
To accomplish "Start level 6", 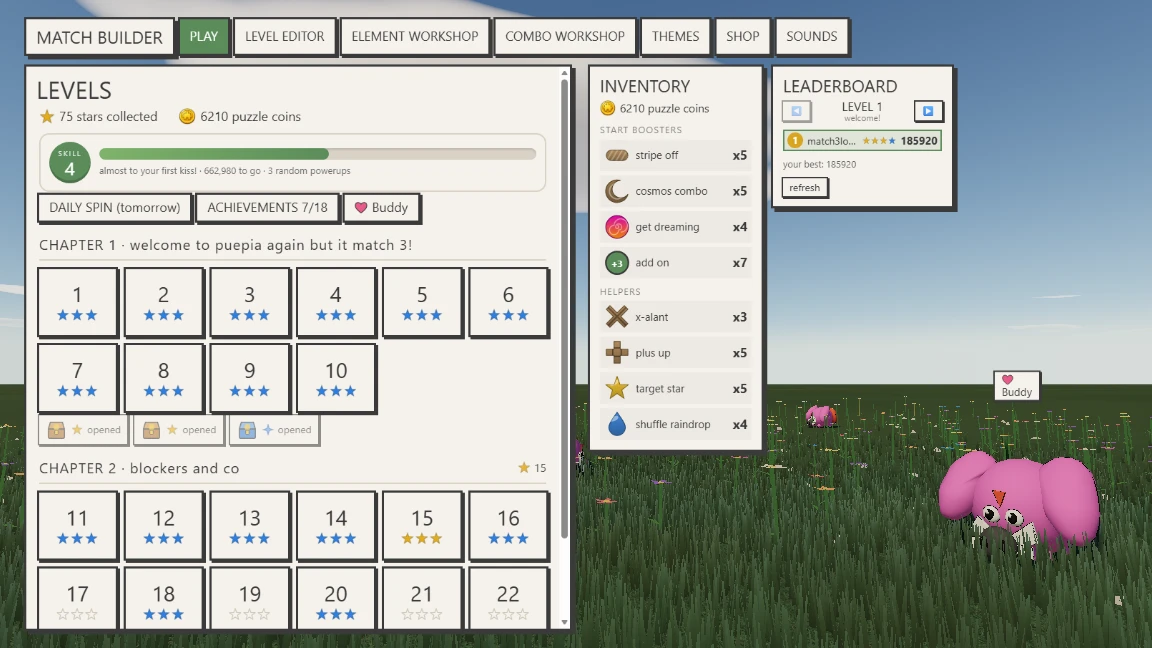I will (x=508, y=302).
